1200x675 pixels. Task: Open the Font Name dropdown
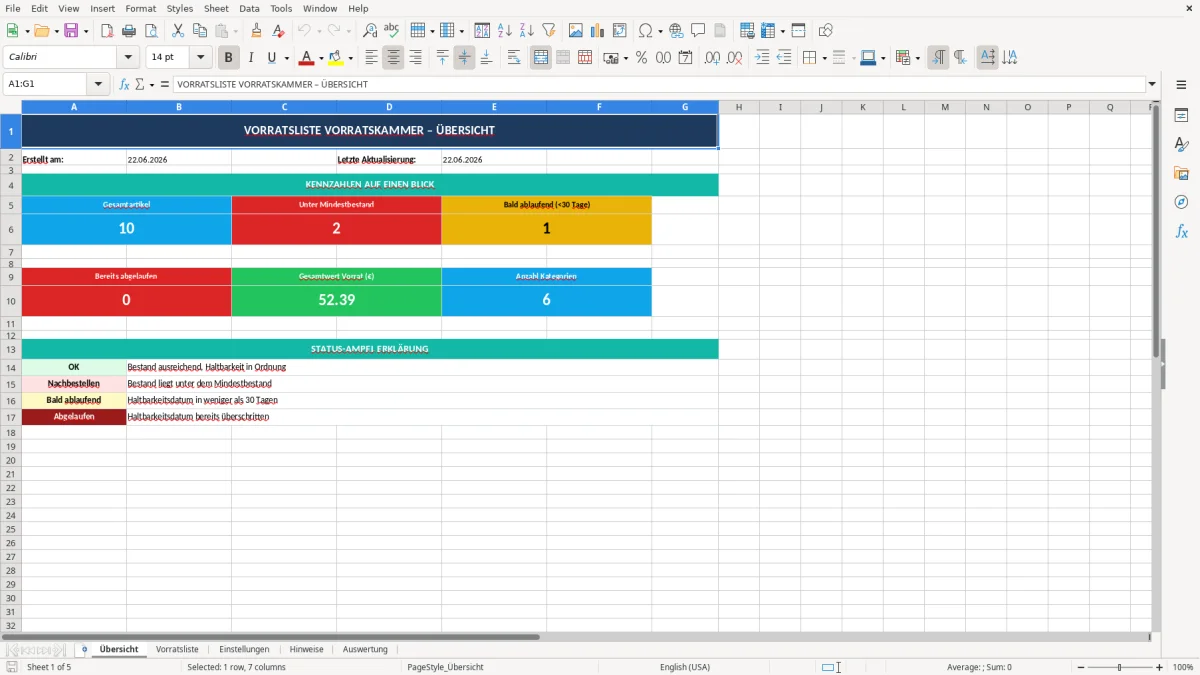[x=128, y=58]
